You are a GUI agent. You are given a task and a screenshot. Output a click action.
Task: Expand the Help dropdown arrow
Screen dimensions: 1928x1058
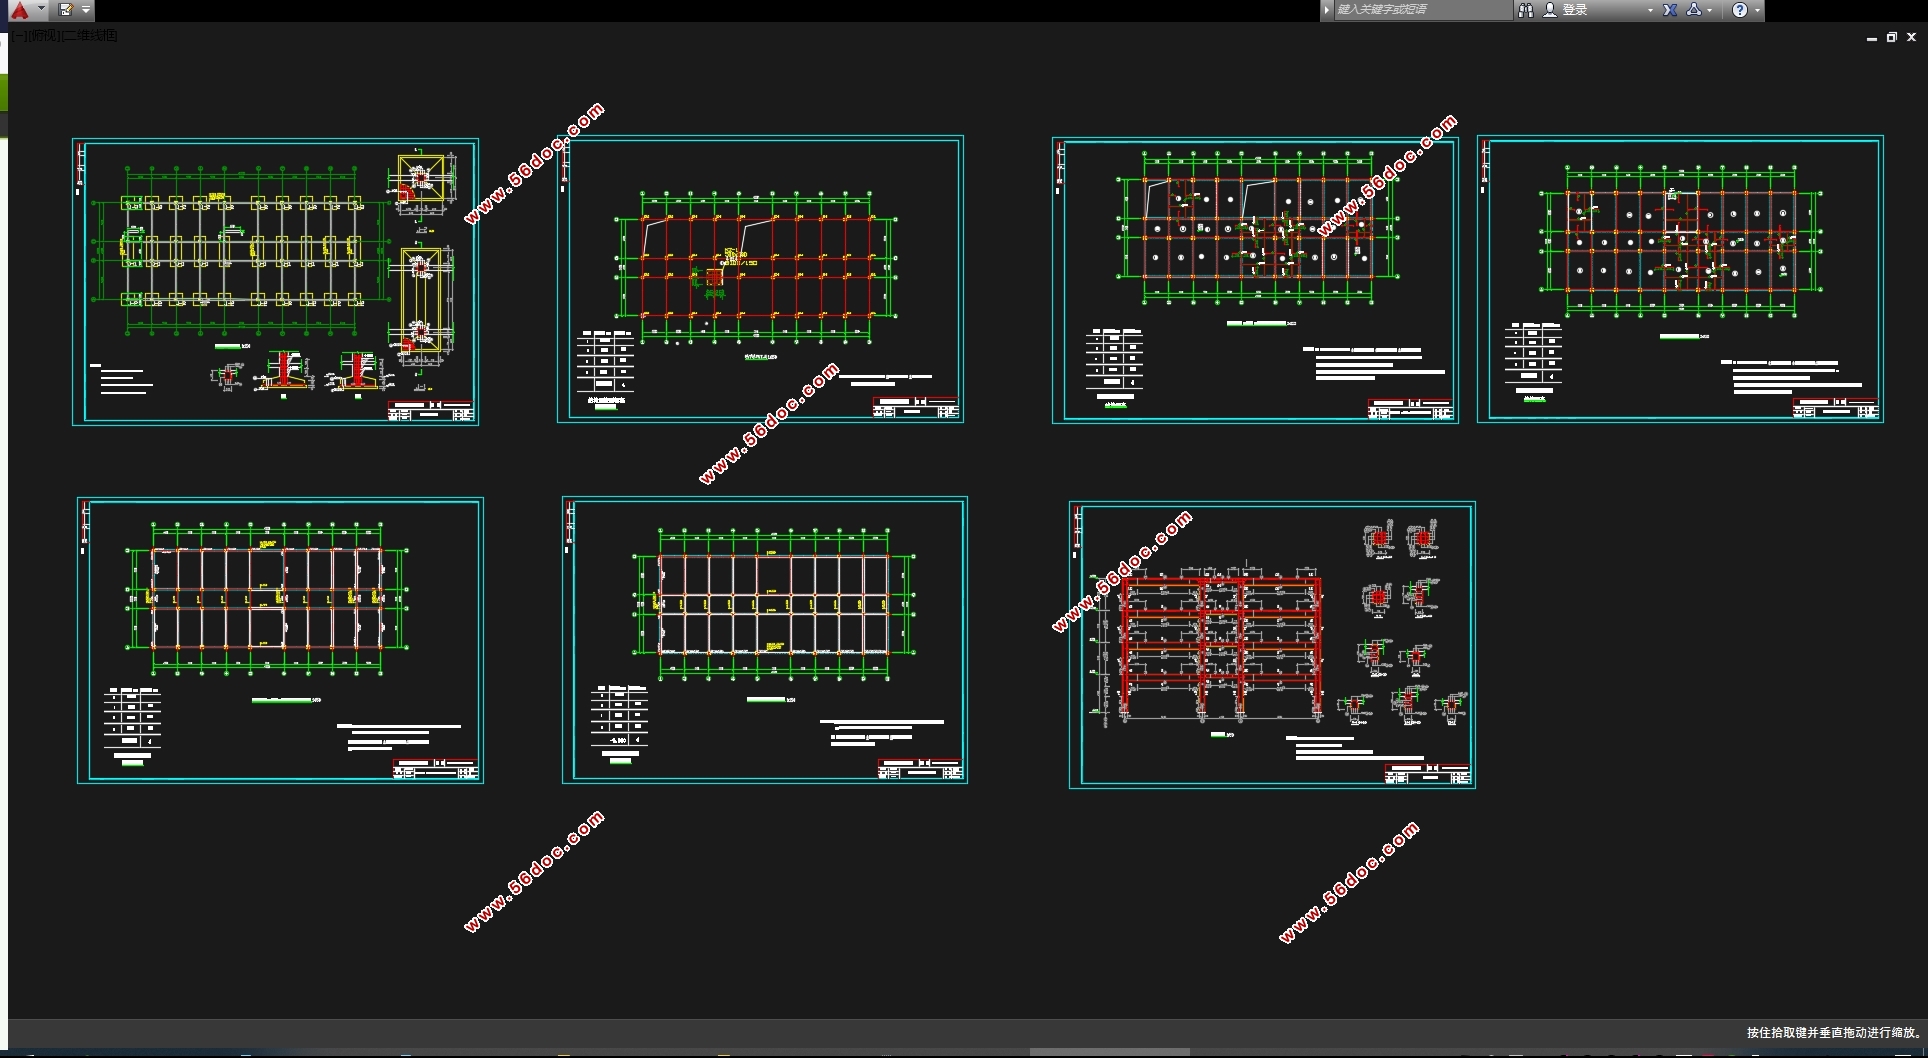1757,10
